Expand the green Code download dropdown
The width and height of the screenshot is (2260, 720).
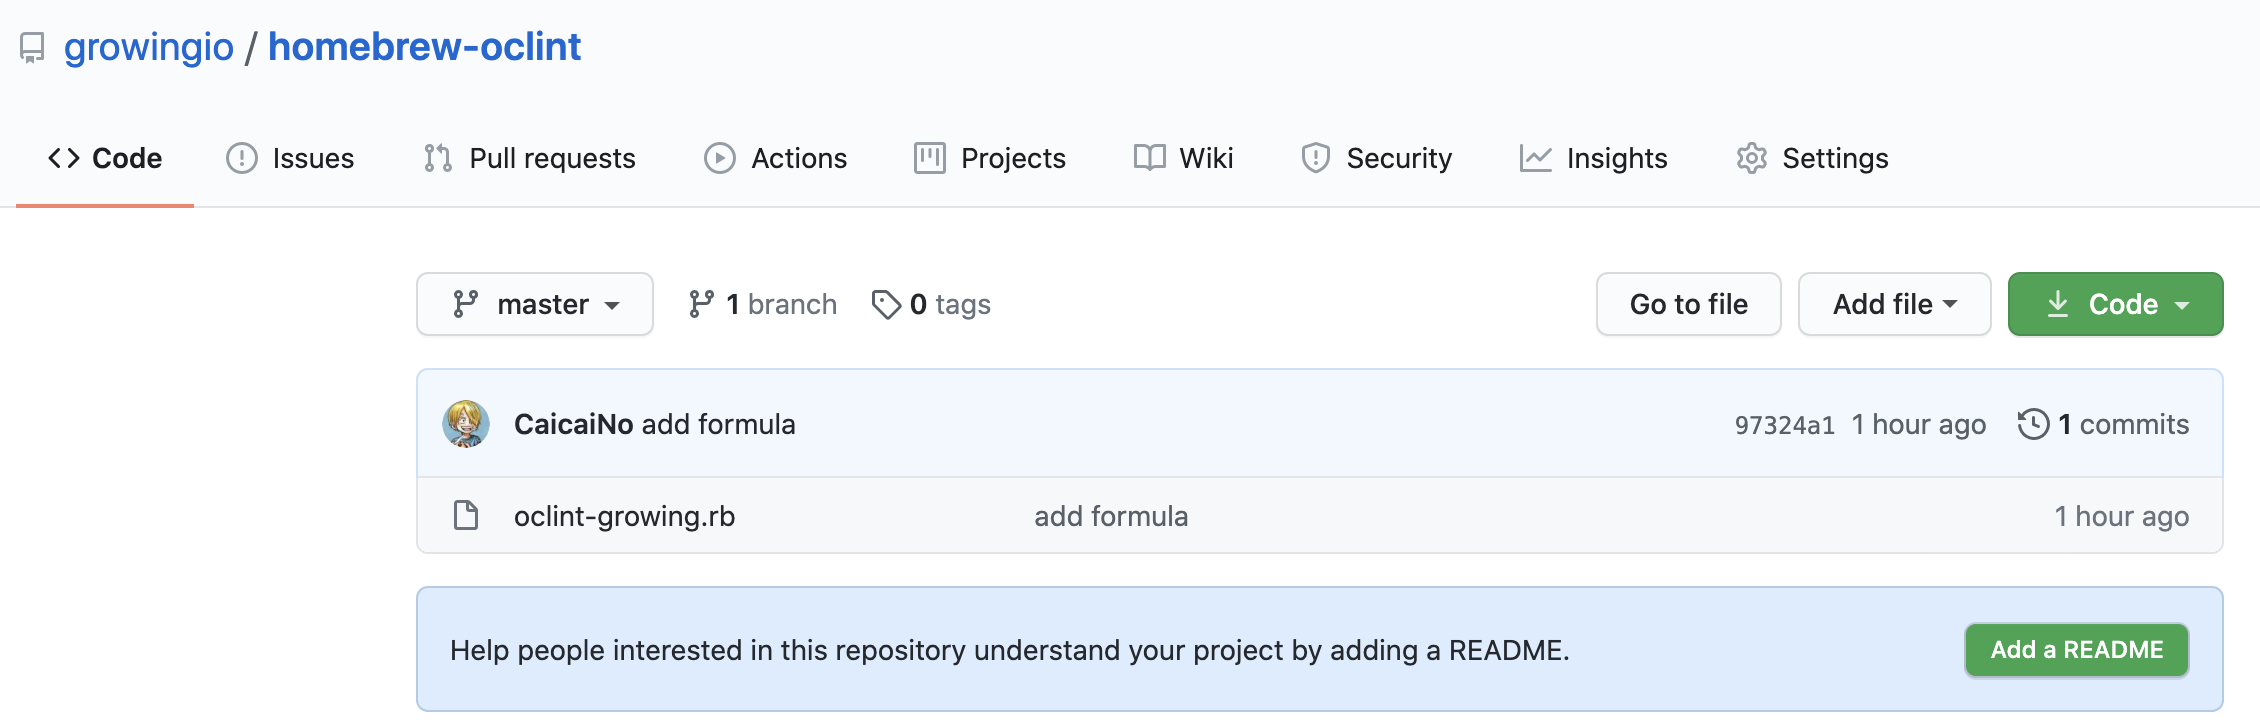(x=2115, y=304)
